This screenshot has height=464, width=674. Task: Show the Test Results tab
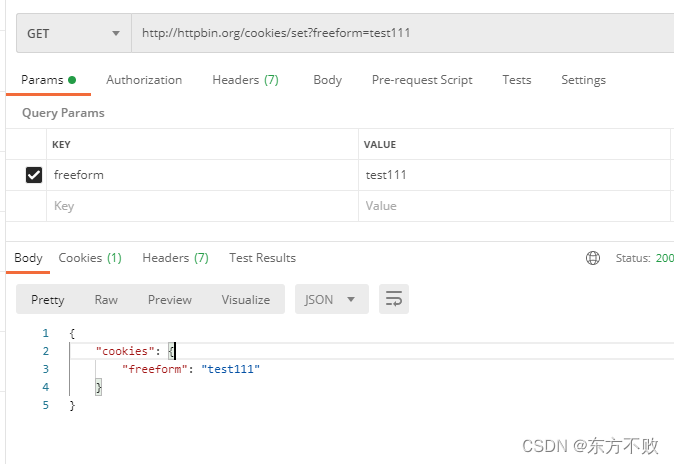[x=262, y=258]
